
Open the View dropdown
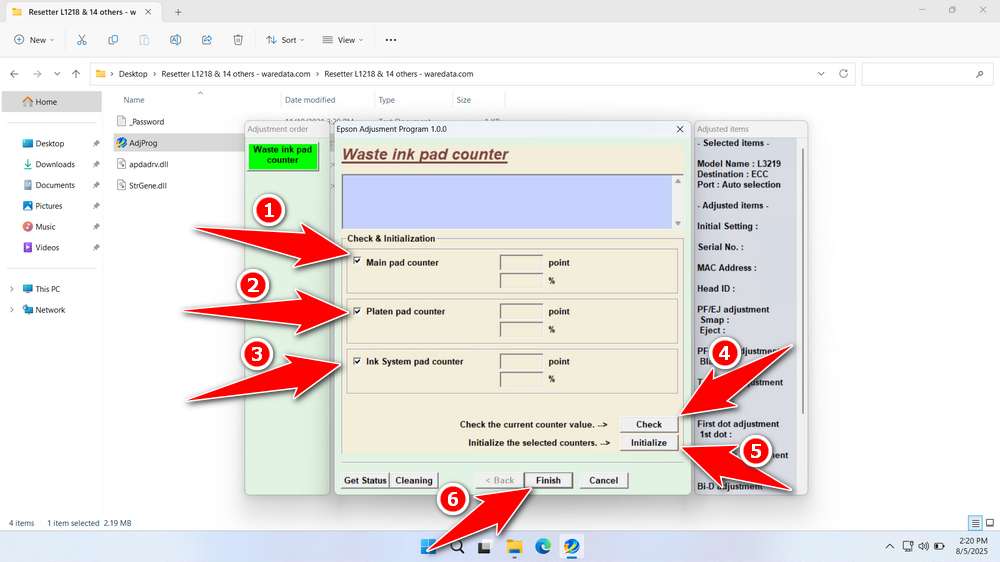[342, 40]
